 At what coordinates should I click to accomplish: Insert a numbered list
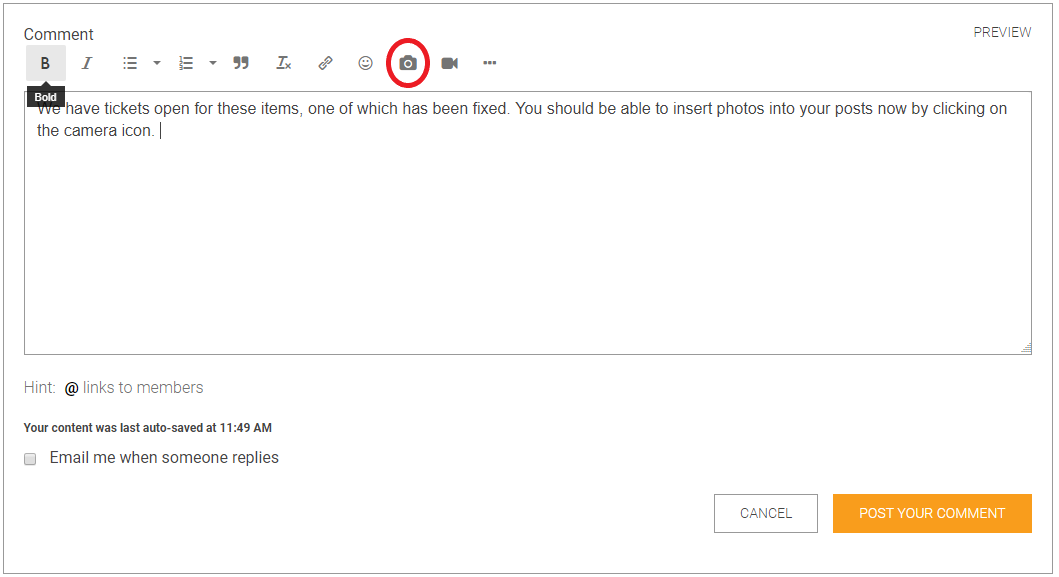(186, 63)
